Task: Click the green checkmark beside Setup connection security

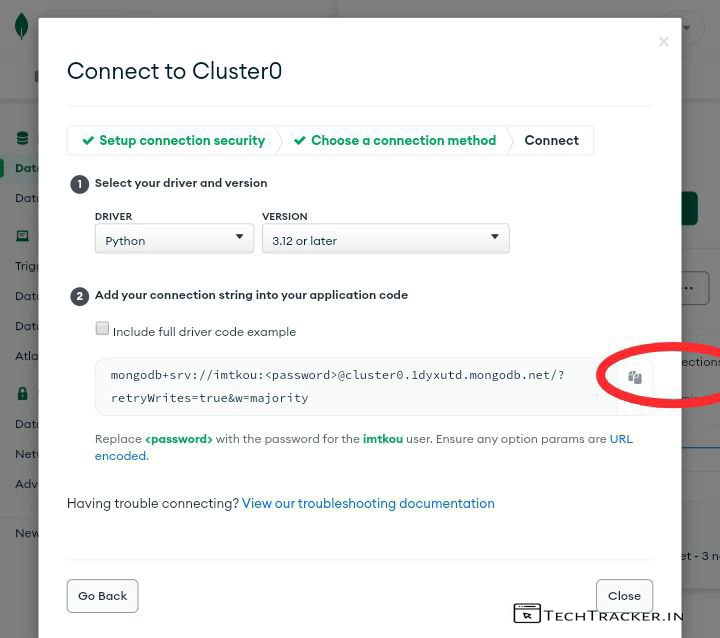Action: pyautogui.click(x=88, y=141)
